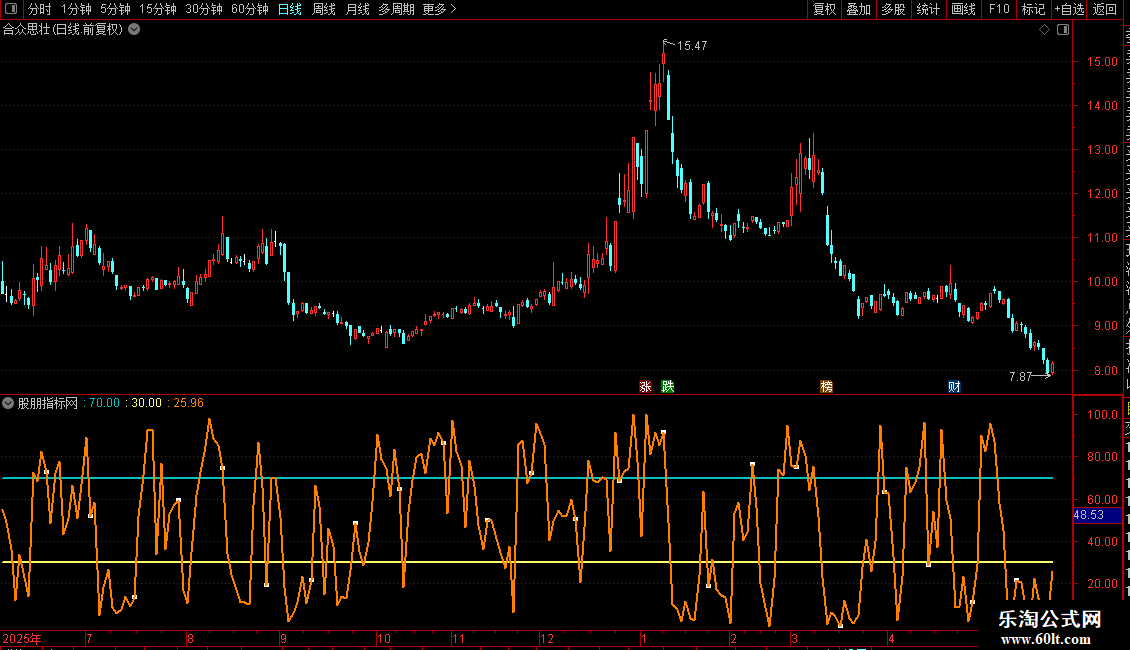Expand the 更多 periods menu

[x=439, y=9]
